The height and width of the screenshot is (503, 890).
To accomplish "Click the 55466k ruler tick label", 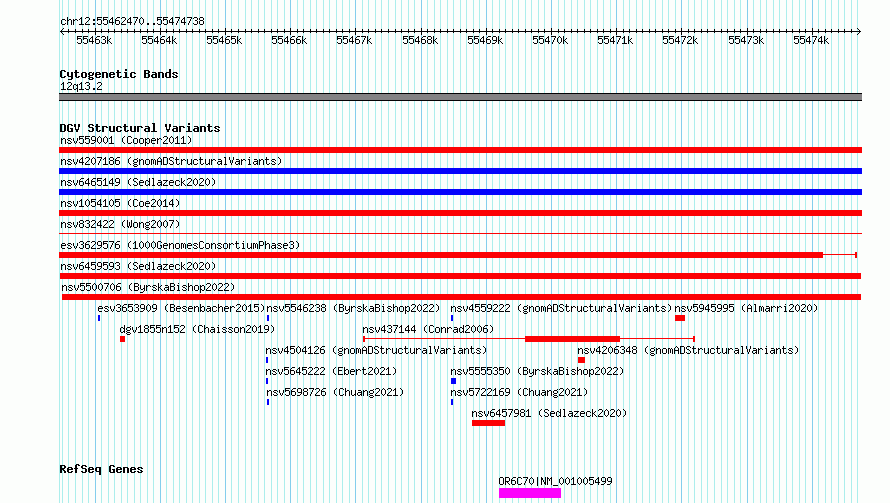I will pos(289,40).
